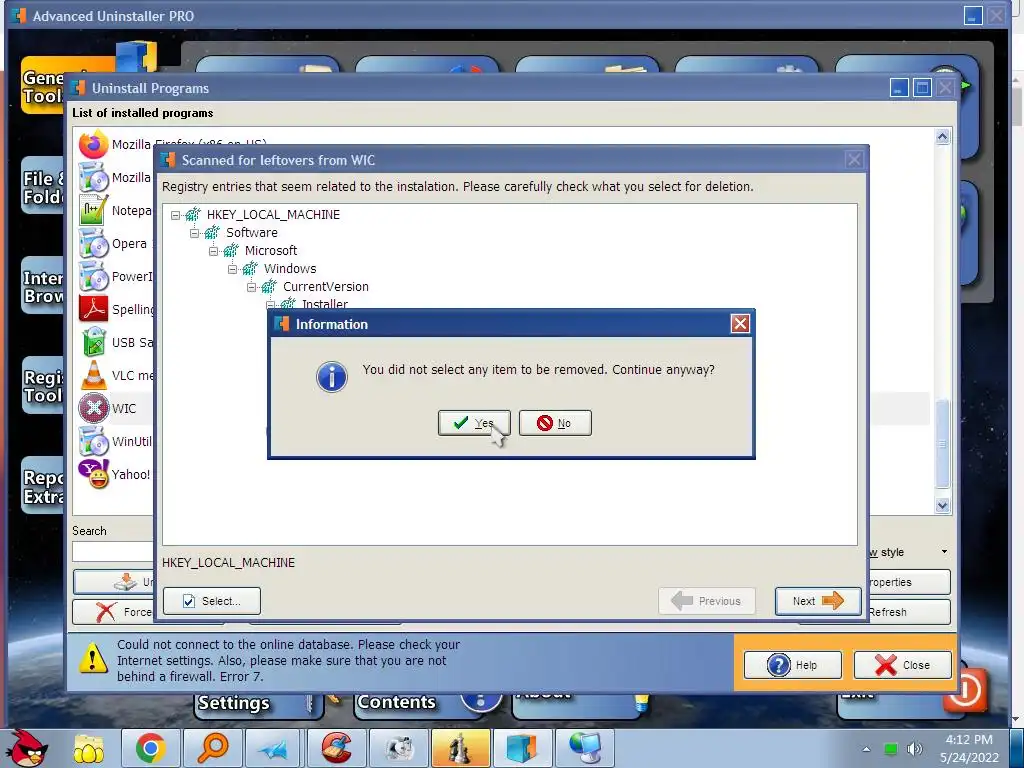Click the second Mozilla entry icon
1024x768 pixels.
point(93,178)
